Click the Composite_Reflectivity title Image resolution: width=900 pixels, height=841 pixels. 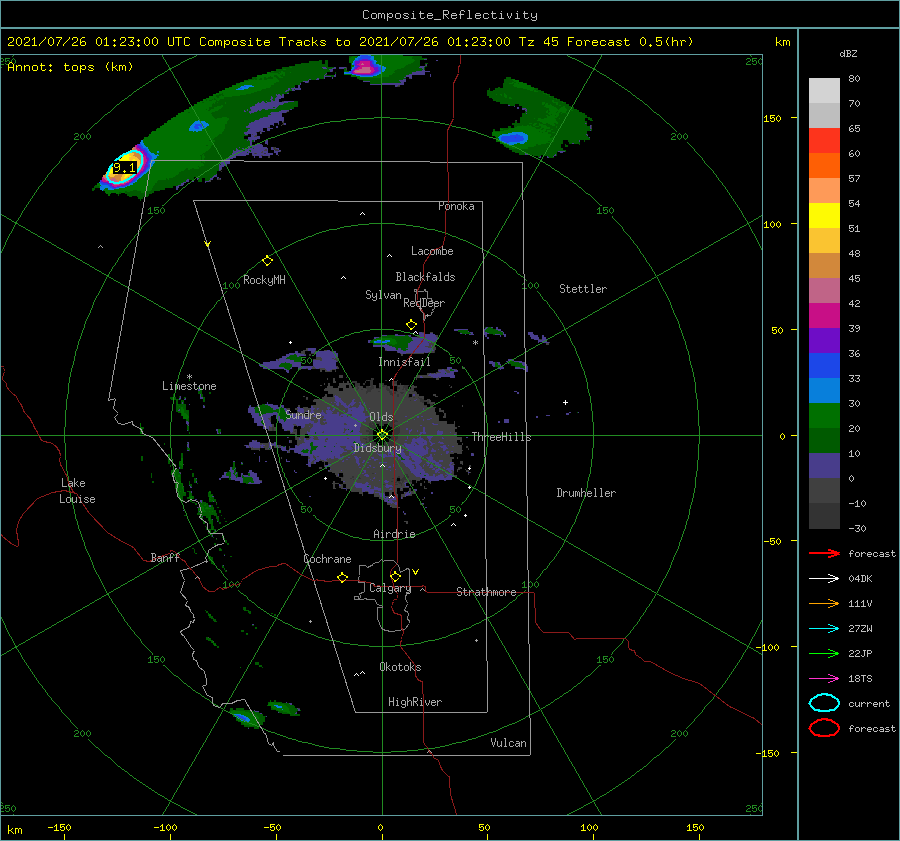pyautogui.click(x=450, y=15)
